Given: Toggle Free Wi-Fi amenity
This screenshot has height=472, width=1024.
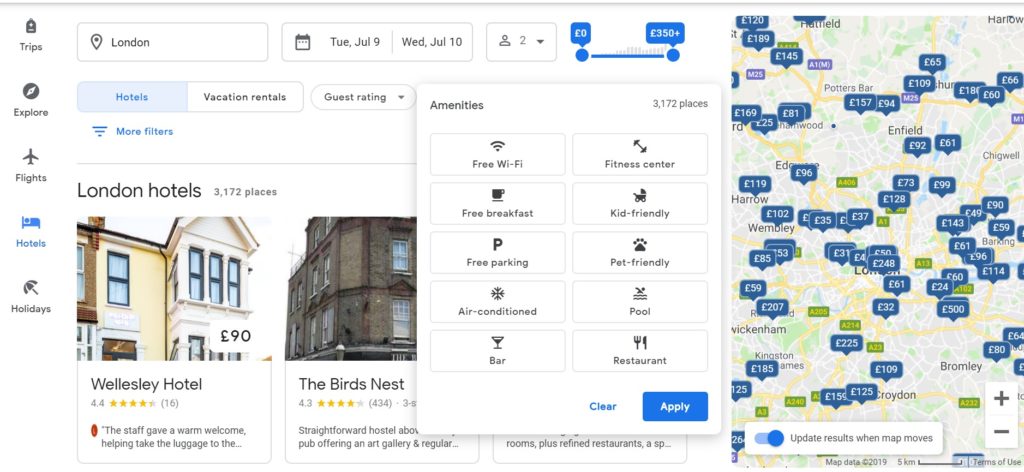Looking at the screenshot, I should (x=498, y=155).
